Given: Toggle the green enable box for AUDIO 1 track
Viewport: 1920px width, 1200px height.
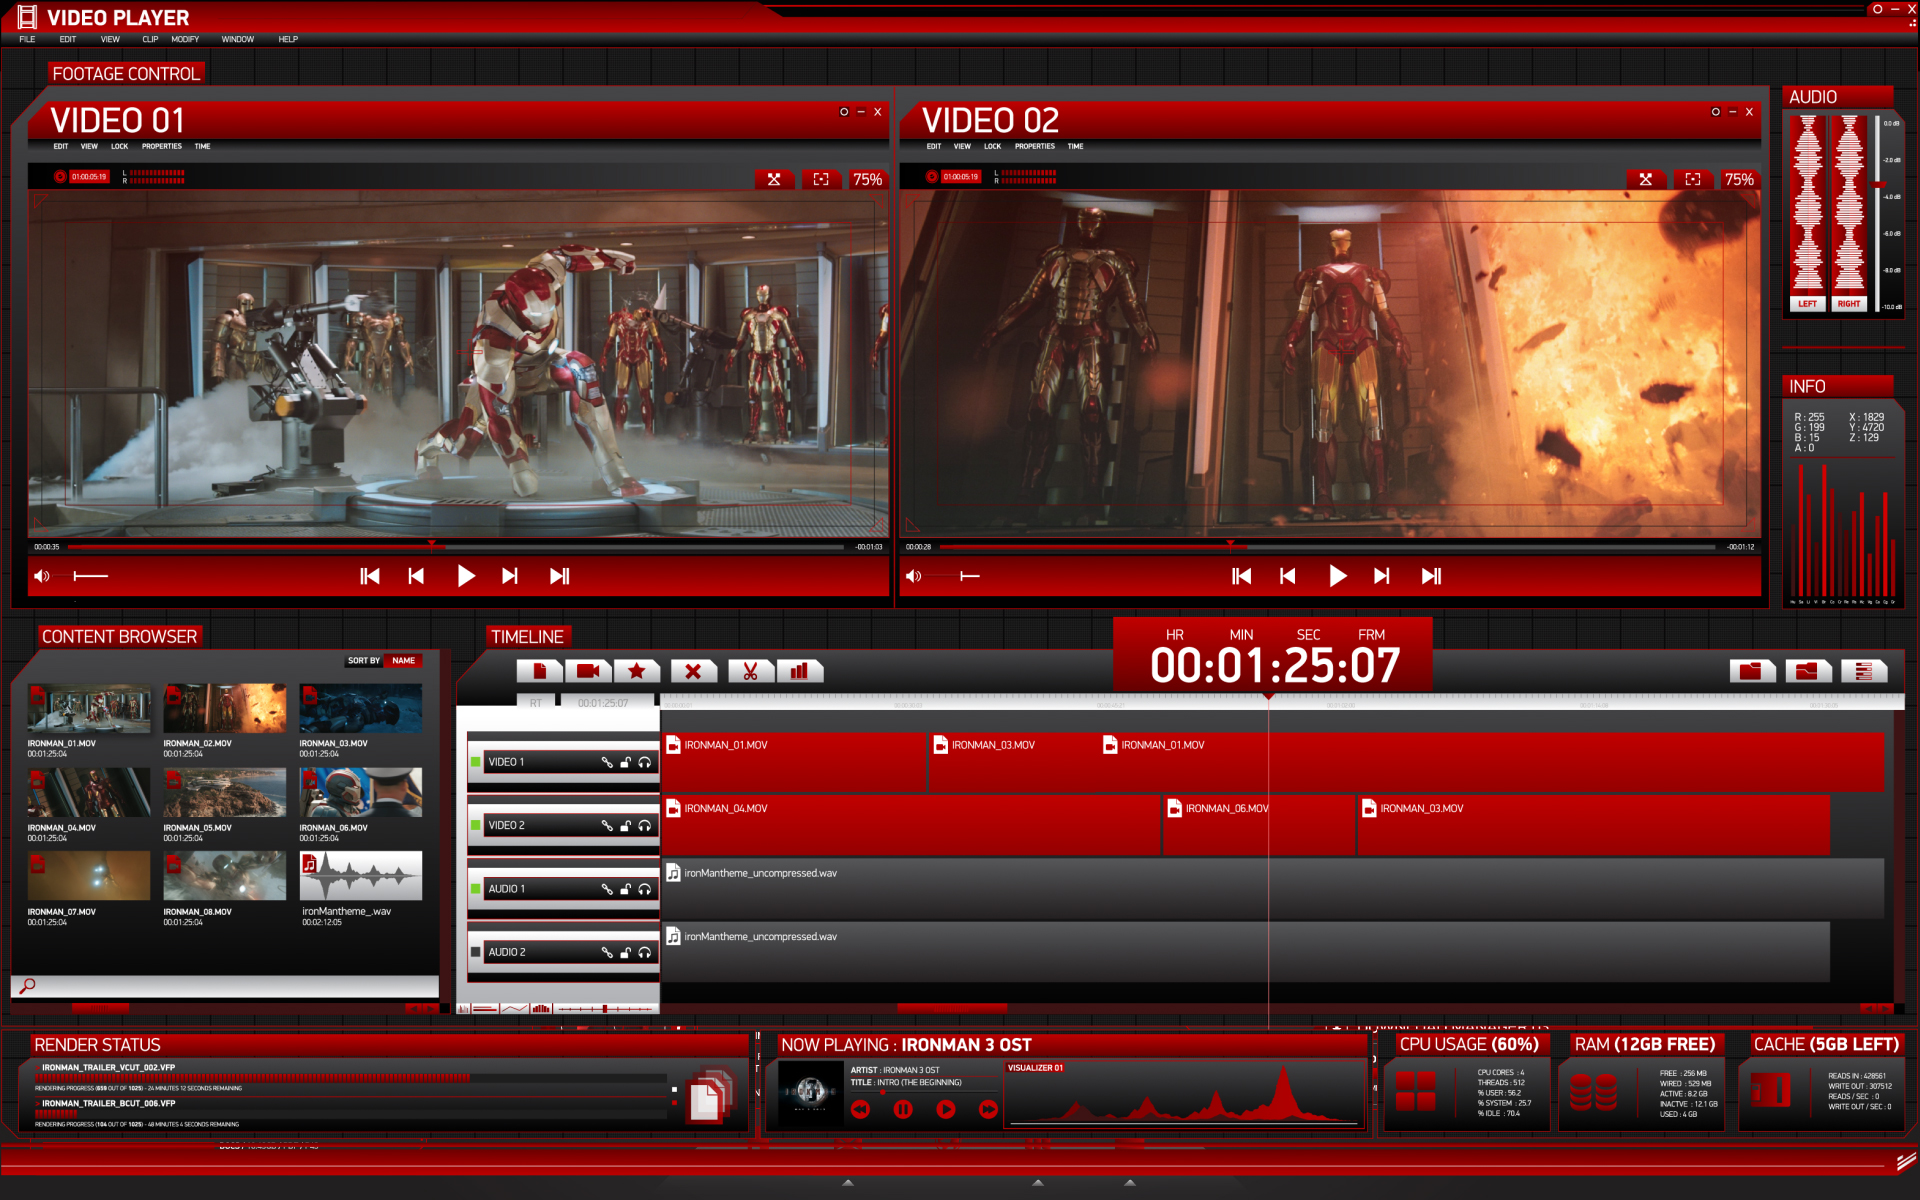Looking at the screenshot, I should pyautogui.click(x=476, y=889).
